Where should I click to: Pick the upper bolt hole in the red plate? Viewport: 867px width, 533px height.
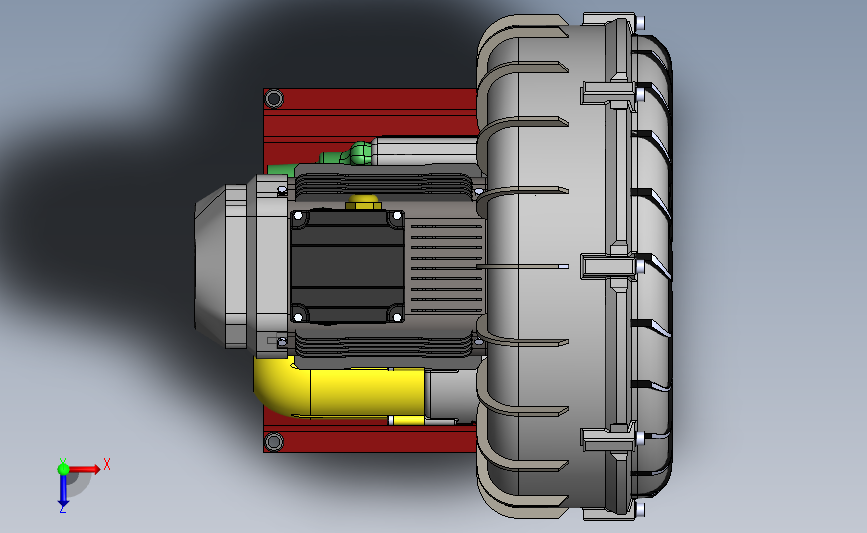coord(274,99)
